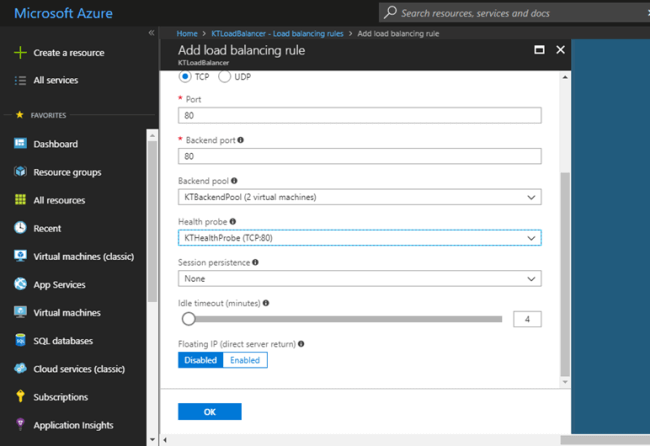This screenshot has height=446, width=650.
Task: Click Application Insights lightbulb icon
Action: click(x=20, y=424)
